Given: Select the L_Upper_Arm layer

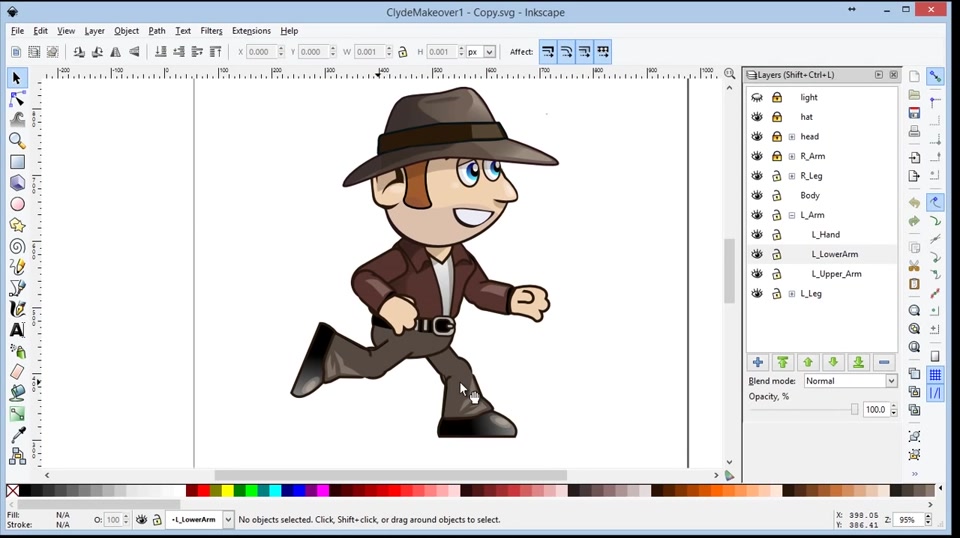Looking at the screenshot, I should [x=836, y=274].
